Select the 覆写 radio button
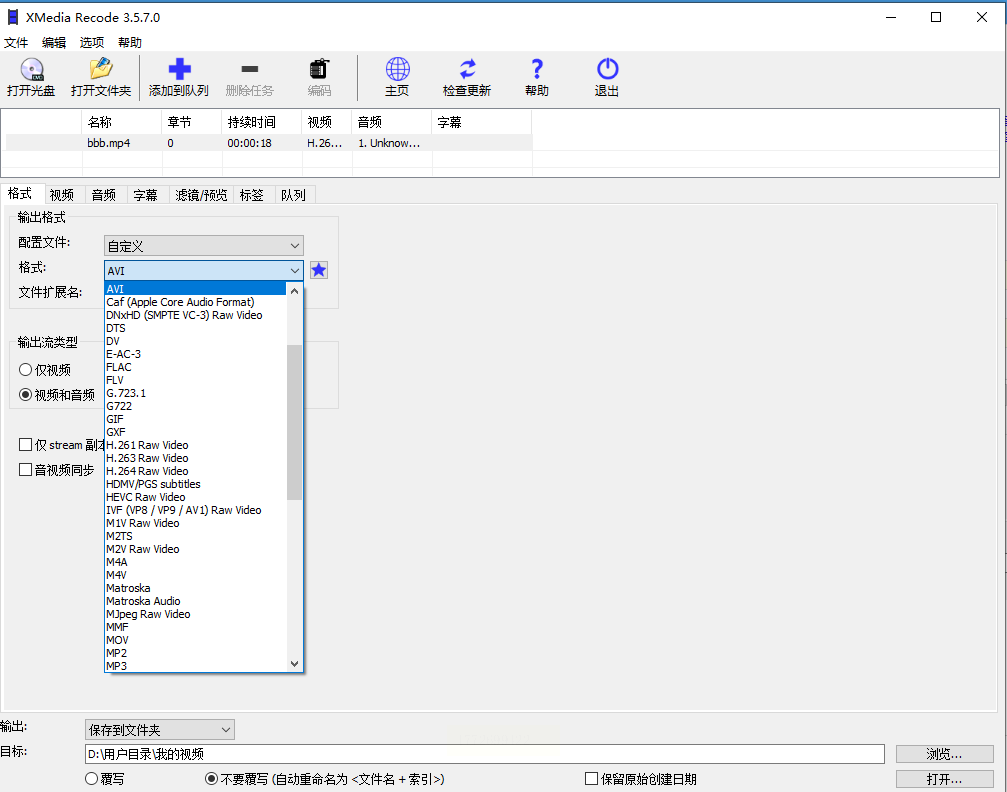 click(92, 779)
